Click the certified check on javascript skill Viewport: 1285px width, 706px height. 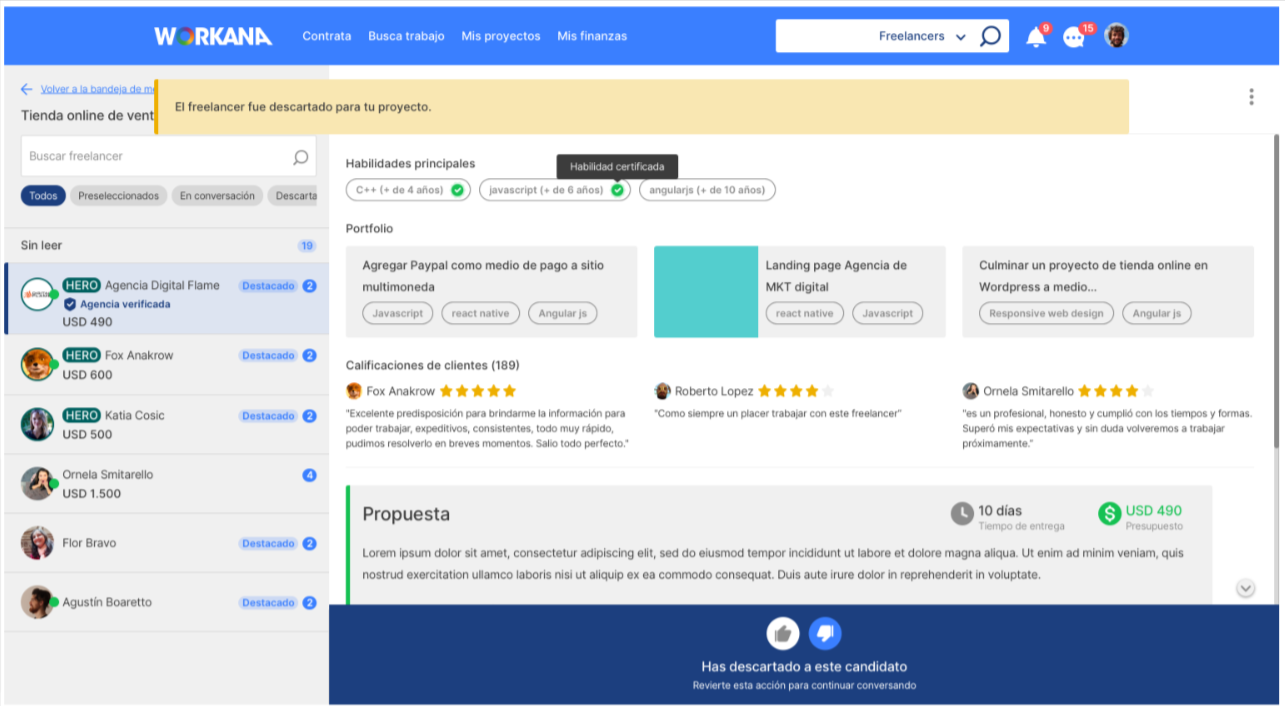click(x=617, y=190)
